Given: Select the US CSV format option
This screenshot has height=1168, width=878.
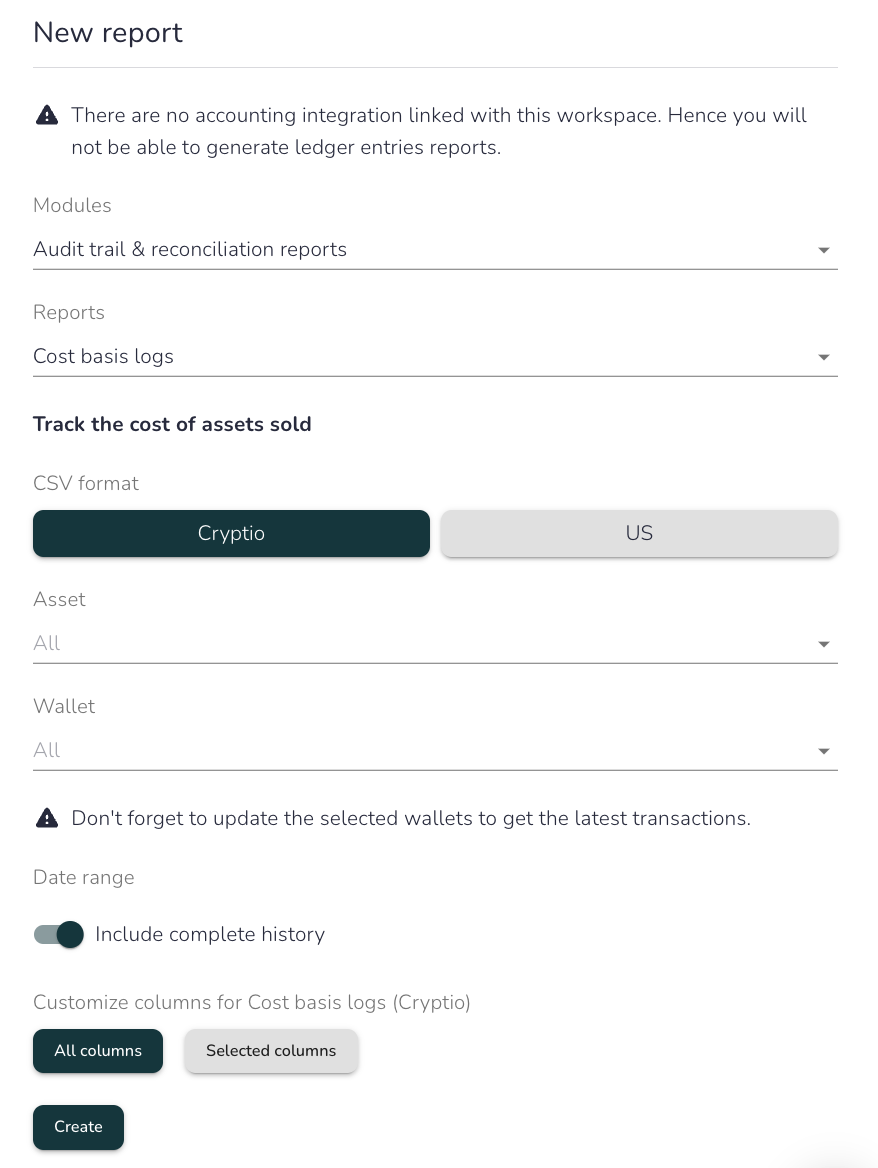Looking at the screenshot, I should [x=639, y=533].
